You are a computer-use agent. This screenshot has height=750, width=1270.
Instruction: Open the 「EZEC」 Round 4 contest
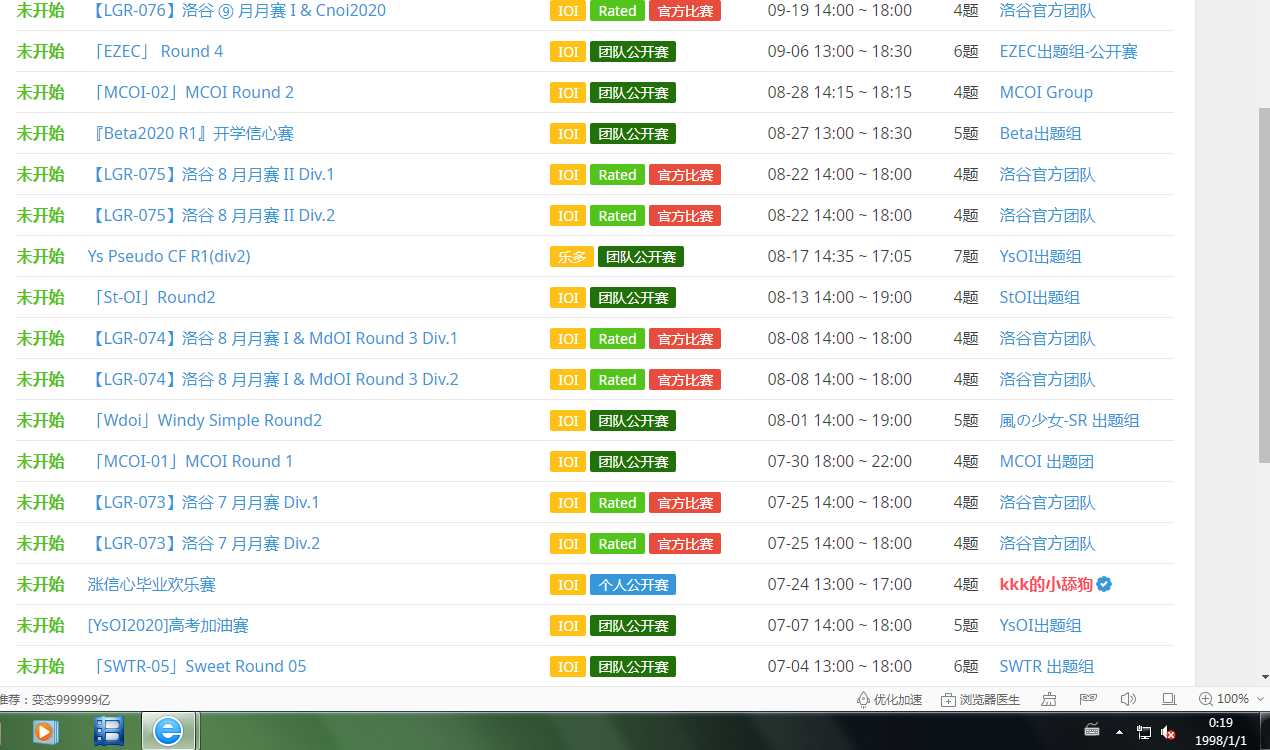coord(156,51)
